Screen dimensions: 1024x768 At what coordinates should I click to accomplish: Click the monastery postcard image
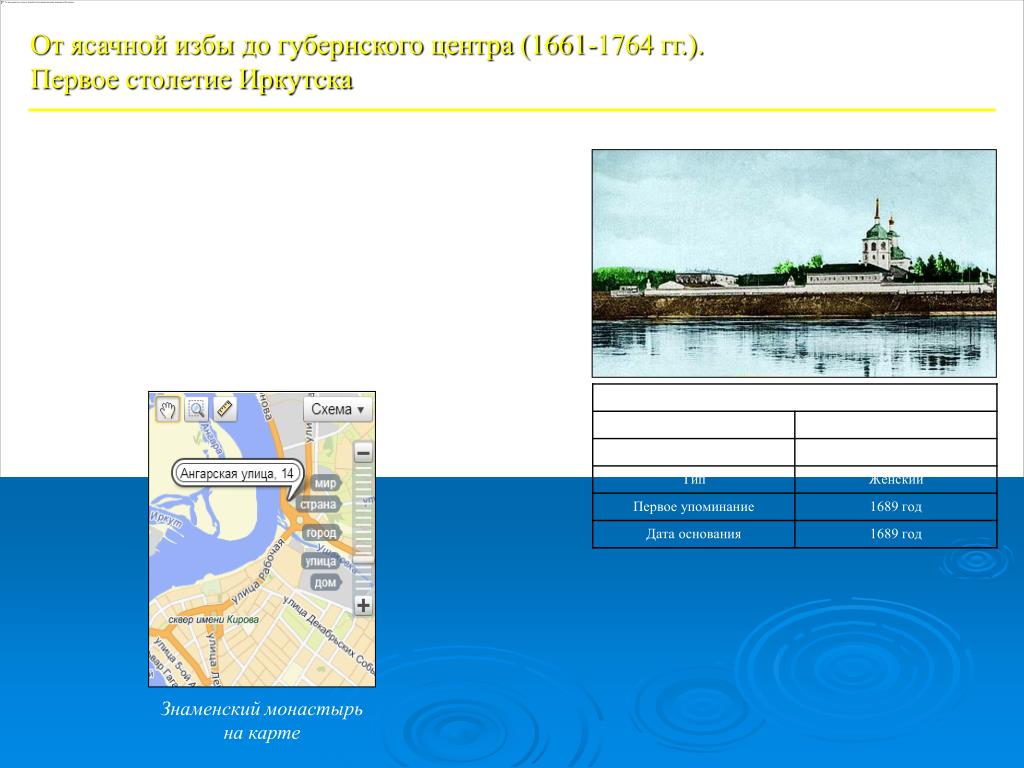[794, 263]
